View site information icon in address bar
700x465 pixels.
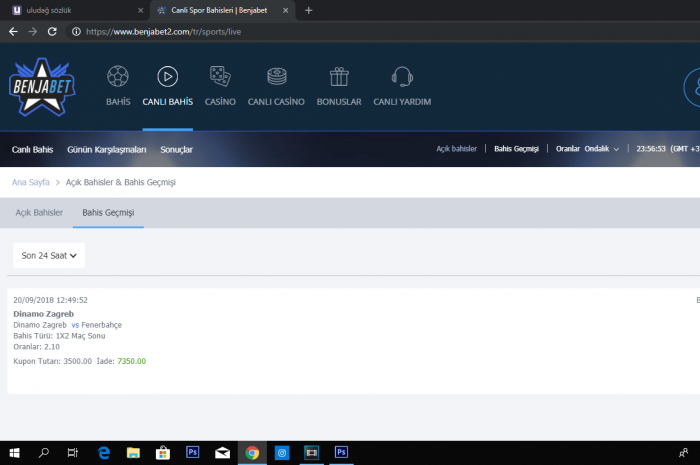pos(76,32)
